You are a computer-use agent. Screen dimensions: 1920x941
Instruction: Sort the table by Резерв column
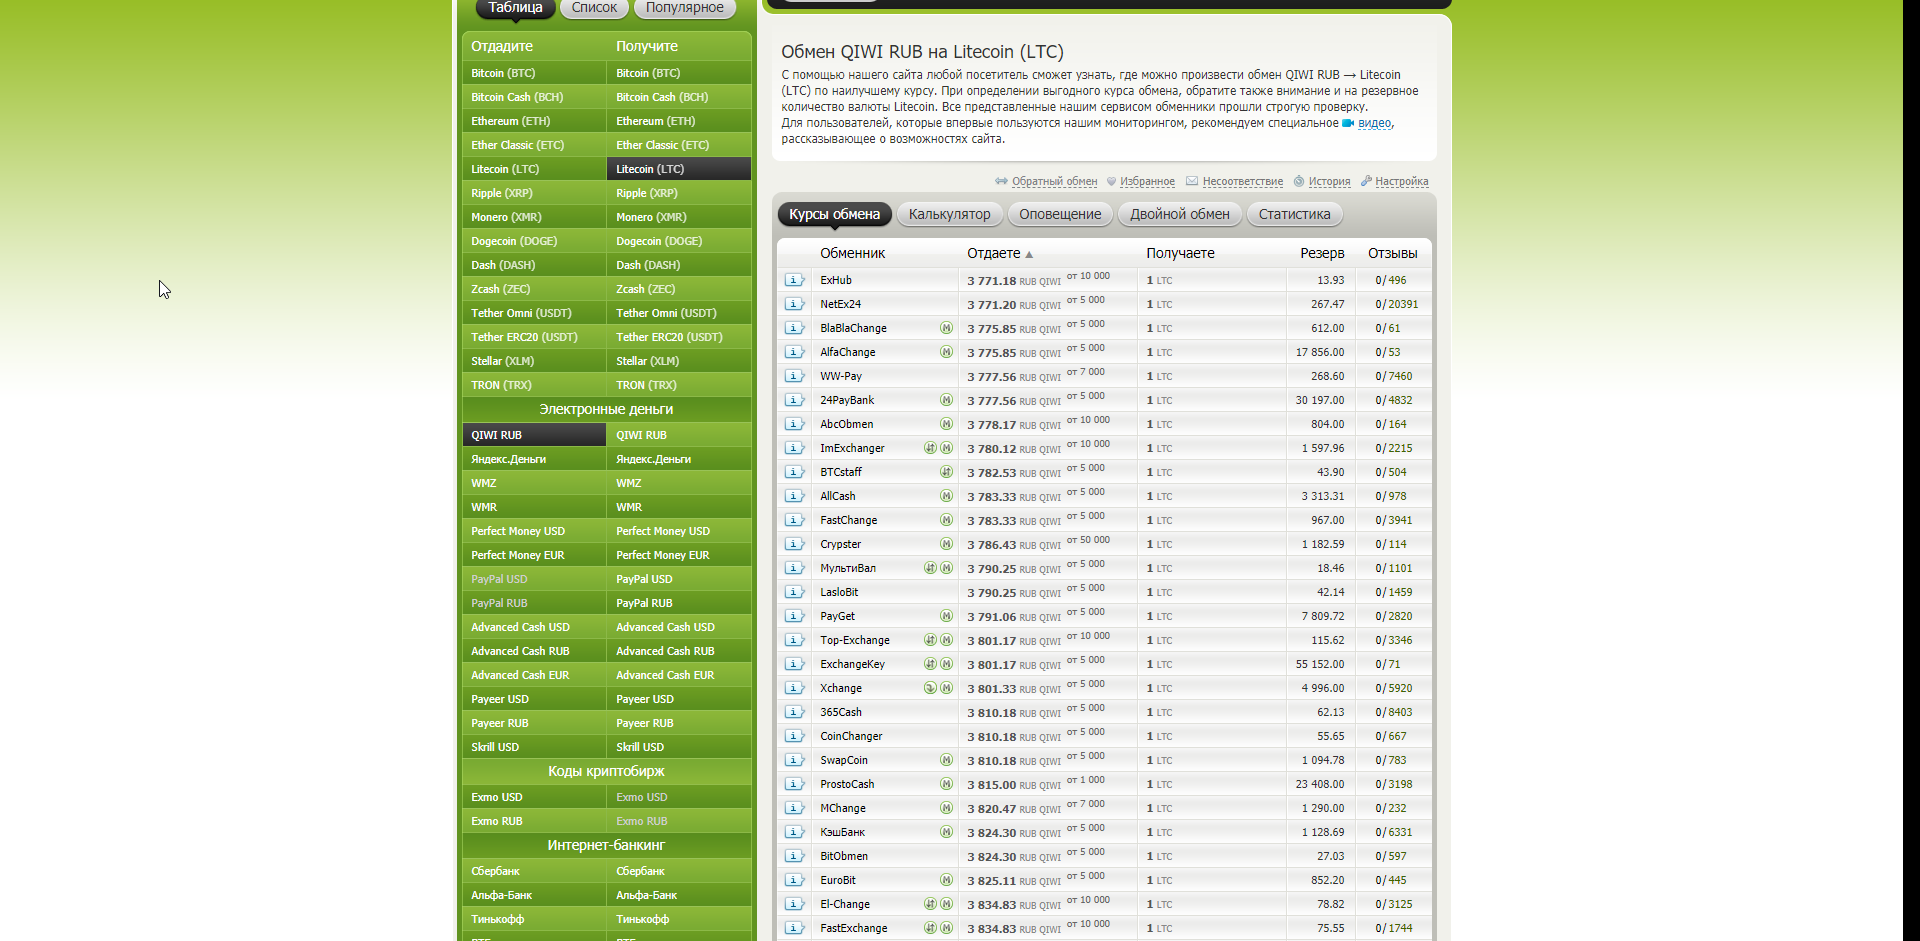[1321, 253]
